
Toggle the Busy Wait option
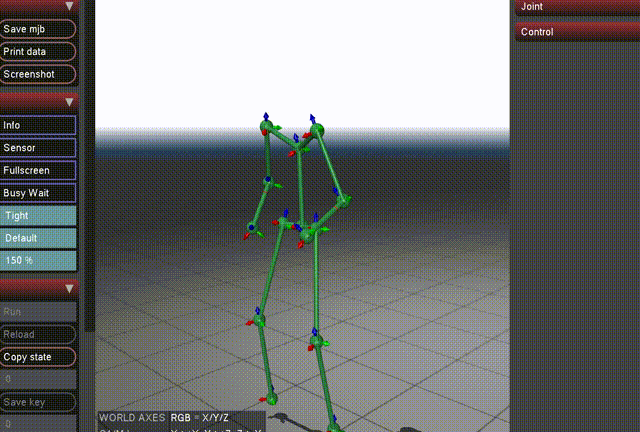pyautogui.click(x=38, y=193)
